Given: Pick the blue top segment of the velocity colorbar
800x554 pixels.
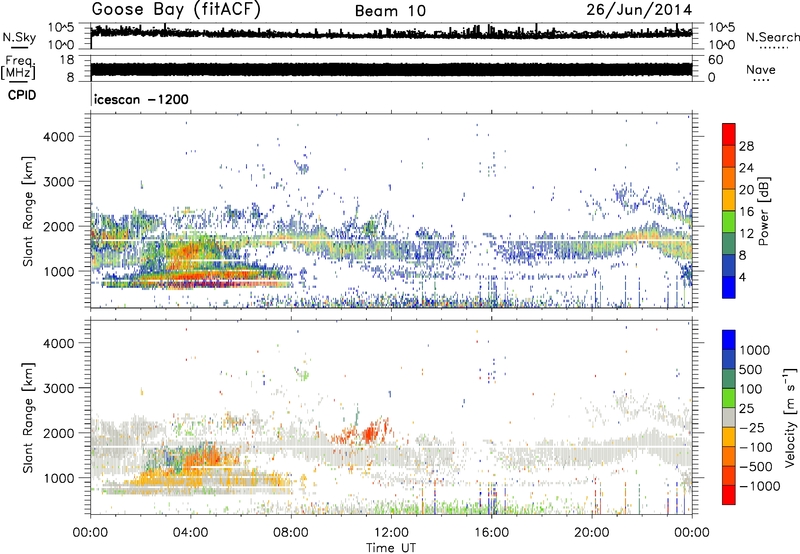Looking at the screenshot, I should (x=729, y=340).
